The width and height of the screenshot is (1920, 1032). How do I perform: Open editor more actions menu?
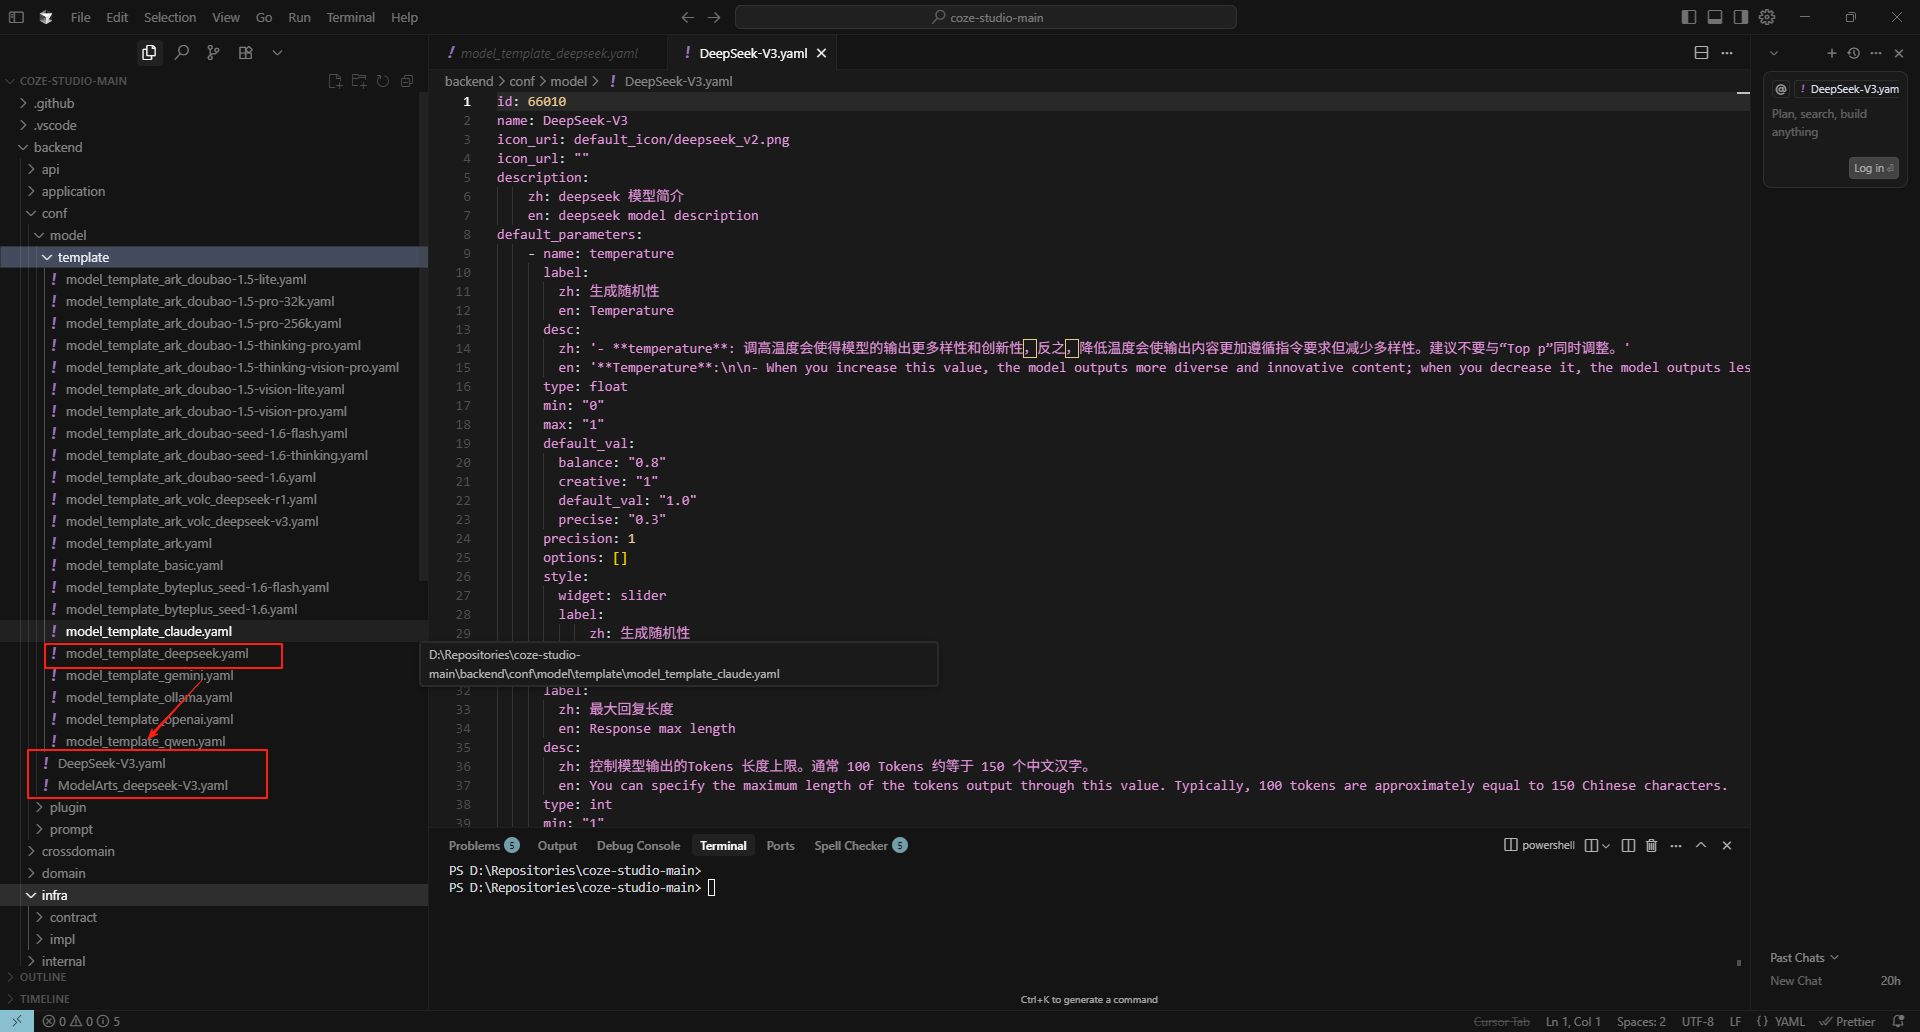[1727, 53]
